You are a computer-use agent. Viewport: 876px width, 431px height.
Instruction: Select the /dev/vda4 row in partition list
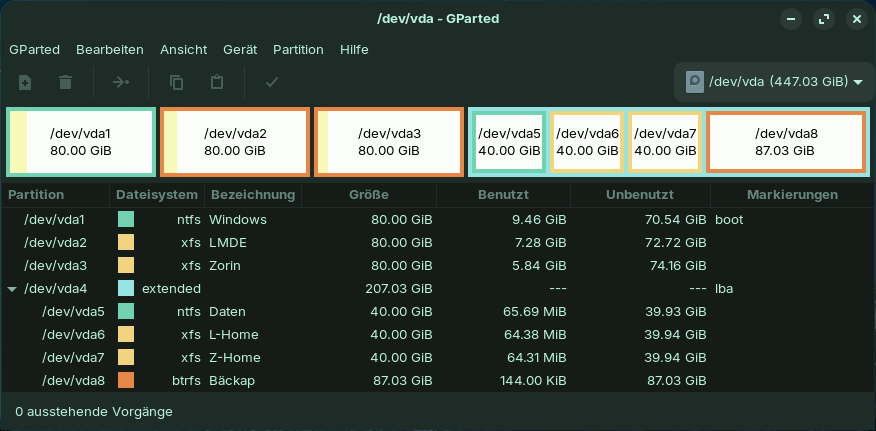tap(438, 288)
